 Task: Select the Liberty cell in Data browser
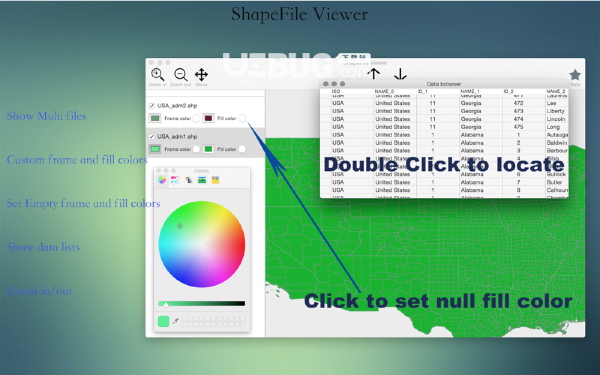click(x=556, y=111)
